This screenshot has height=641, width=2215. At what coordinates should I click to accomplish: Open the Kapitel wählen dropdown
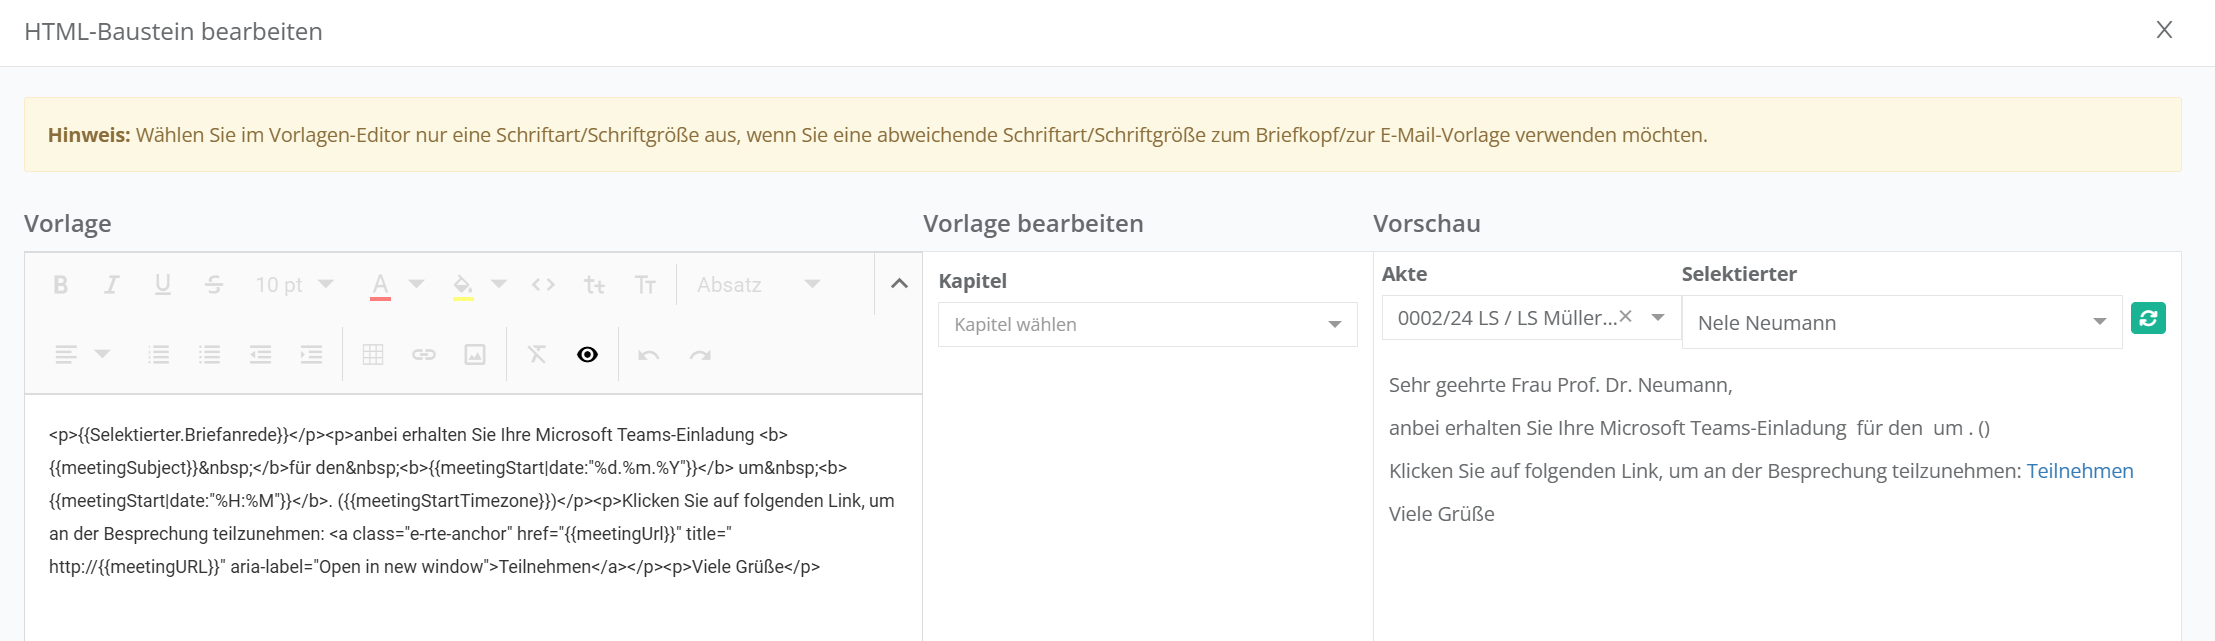1147,325
